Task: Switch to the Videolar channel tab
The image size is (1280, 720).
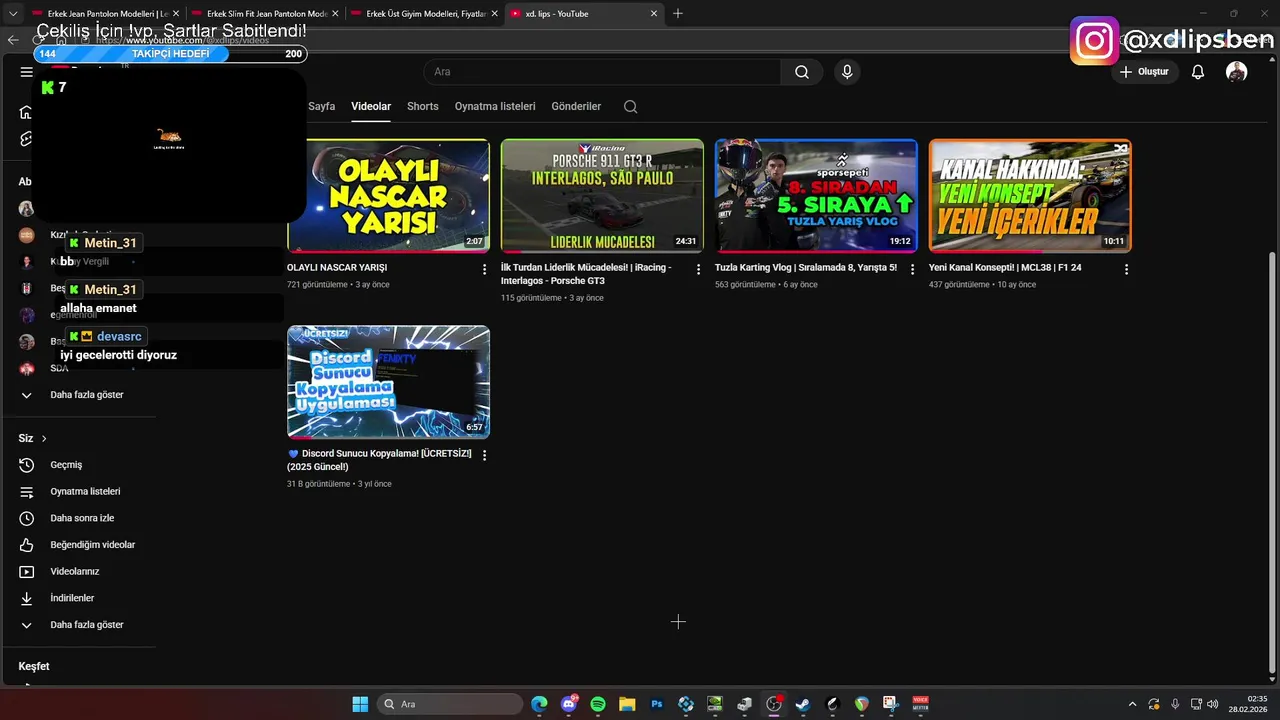Action: coord(371,106)
